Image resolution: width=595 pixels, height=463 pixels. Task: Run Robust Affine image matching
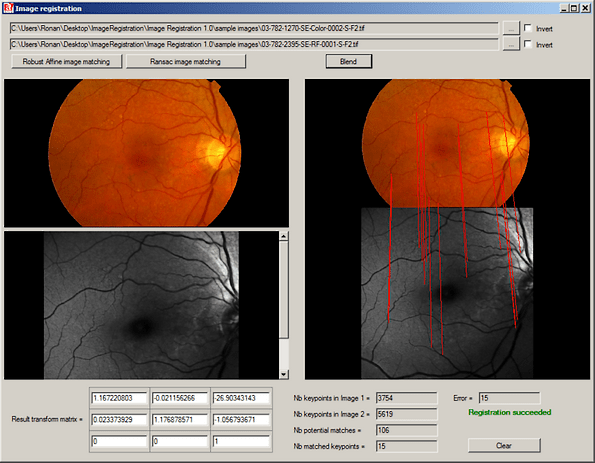click(66, 61)
